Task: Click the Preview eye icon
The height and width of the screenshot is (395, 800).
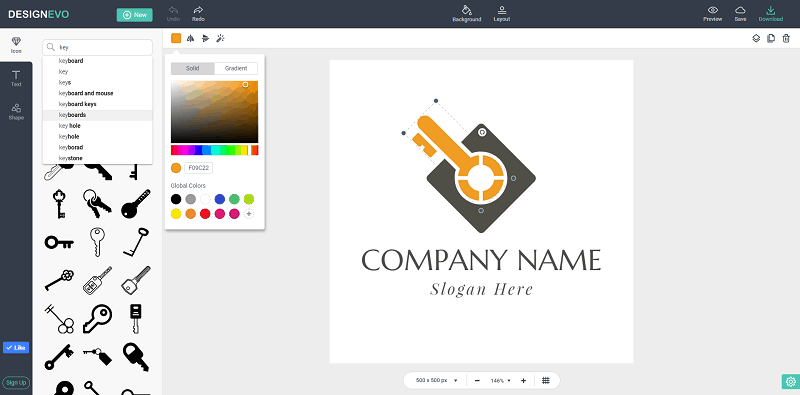Action: pos(712,10)
